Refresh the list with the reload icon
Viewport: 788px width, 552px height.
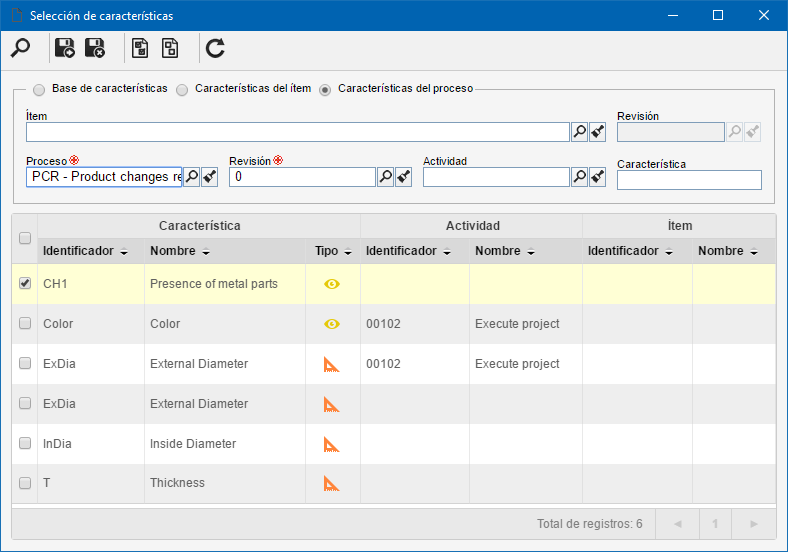click(x=215, y=48)
